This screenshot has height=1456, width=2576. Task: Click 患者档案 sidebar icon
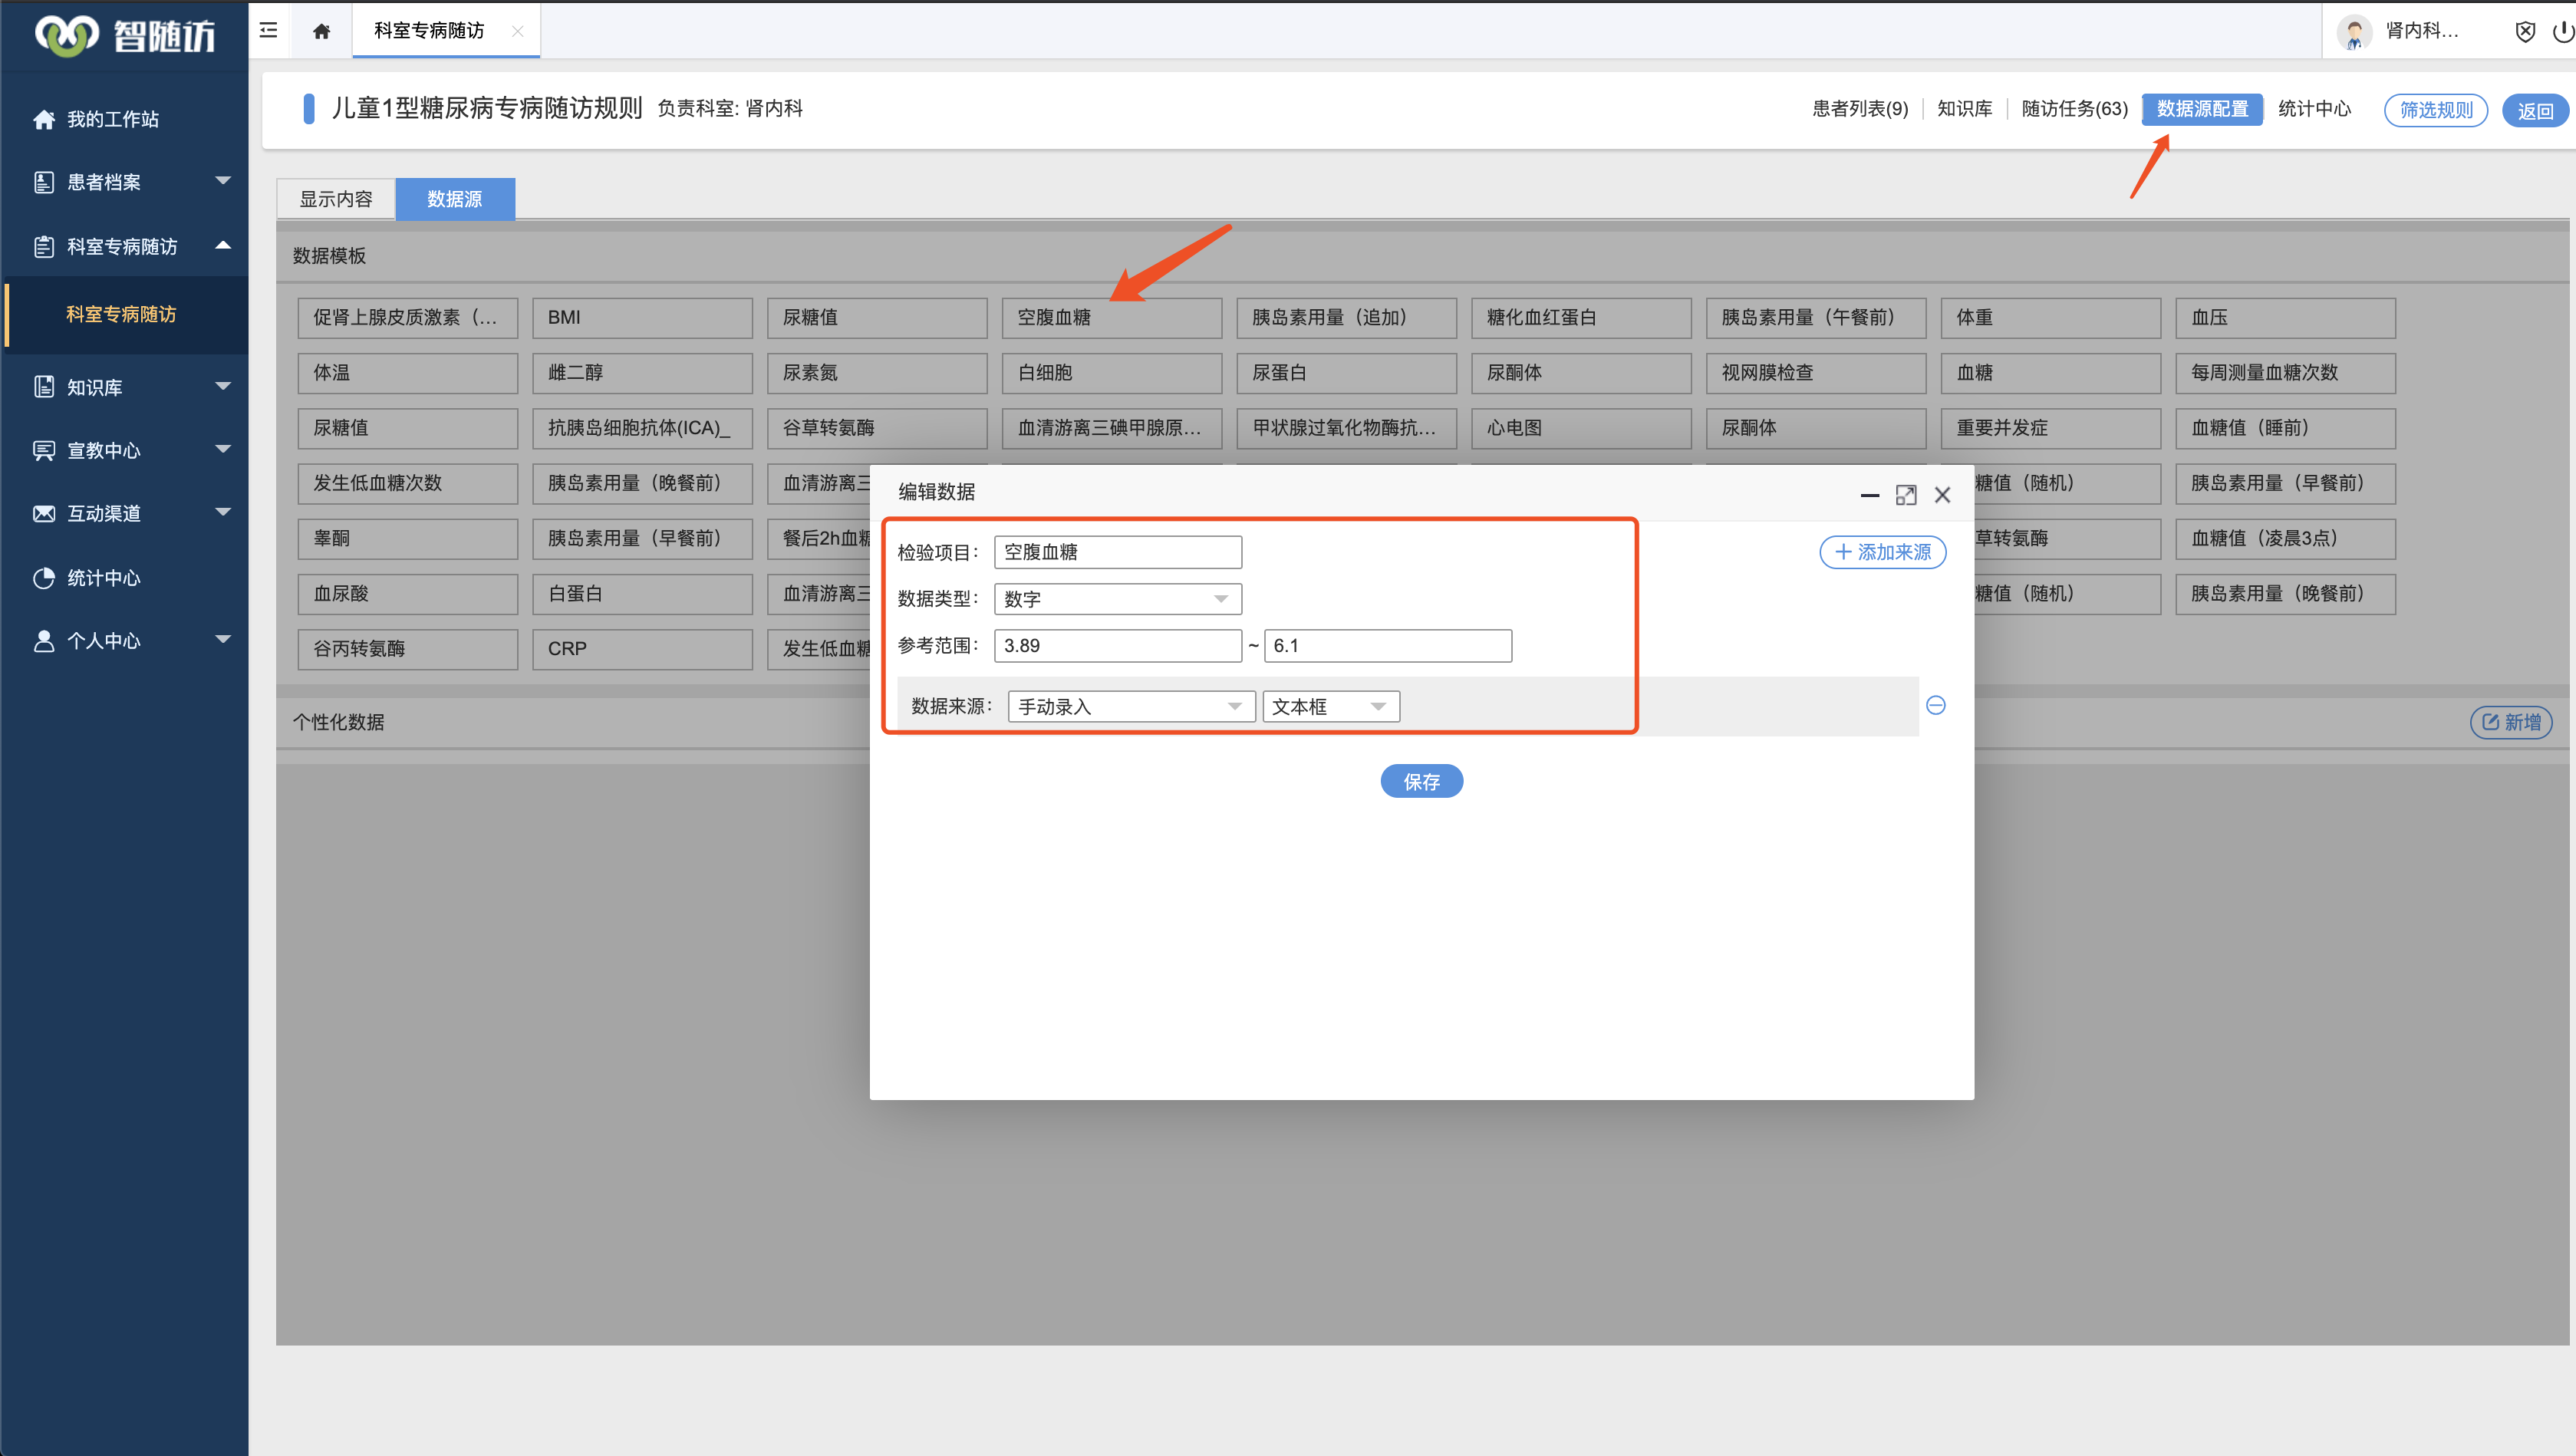(44, 182)
